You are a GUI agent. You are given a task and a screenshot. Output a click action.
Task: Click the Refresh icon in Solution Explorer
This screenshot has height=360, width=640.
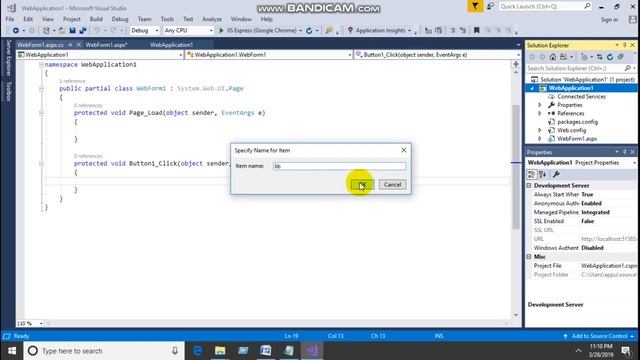pos(610,57)
